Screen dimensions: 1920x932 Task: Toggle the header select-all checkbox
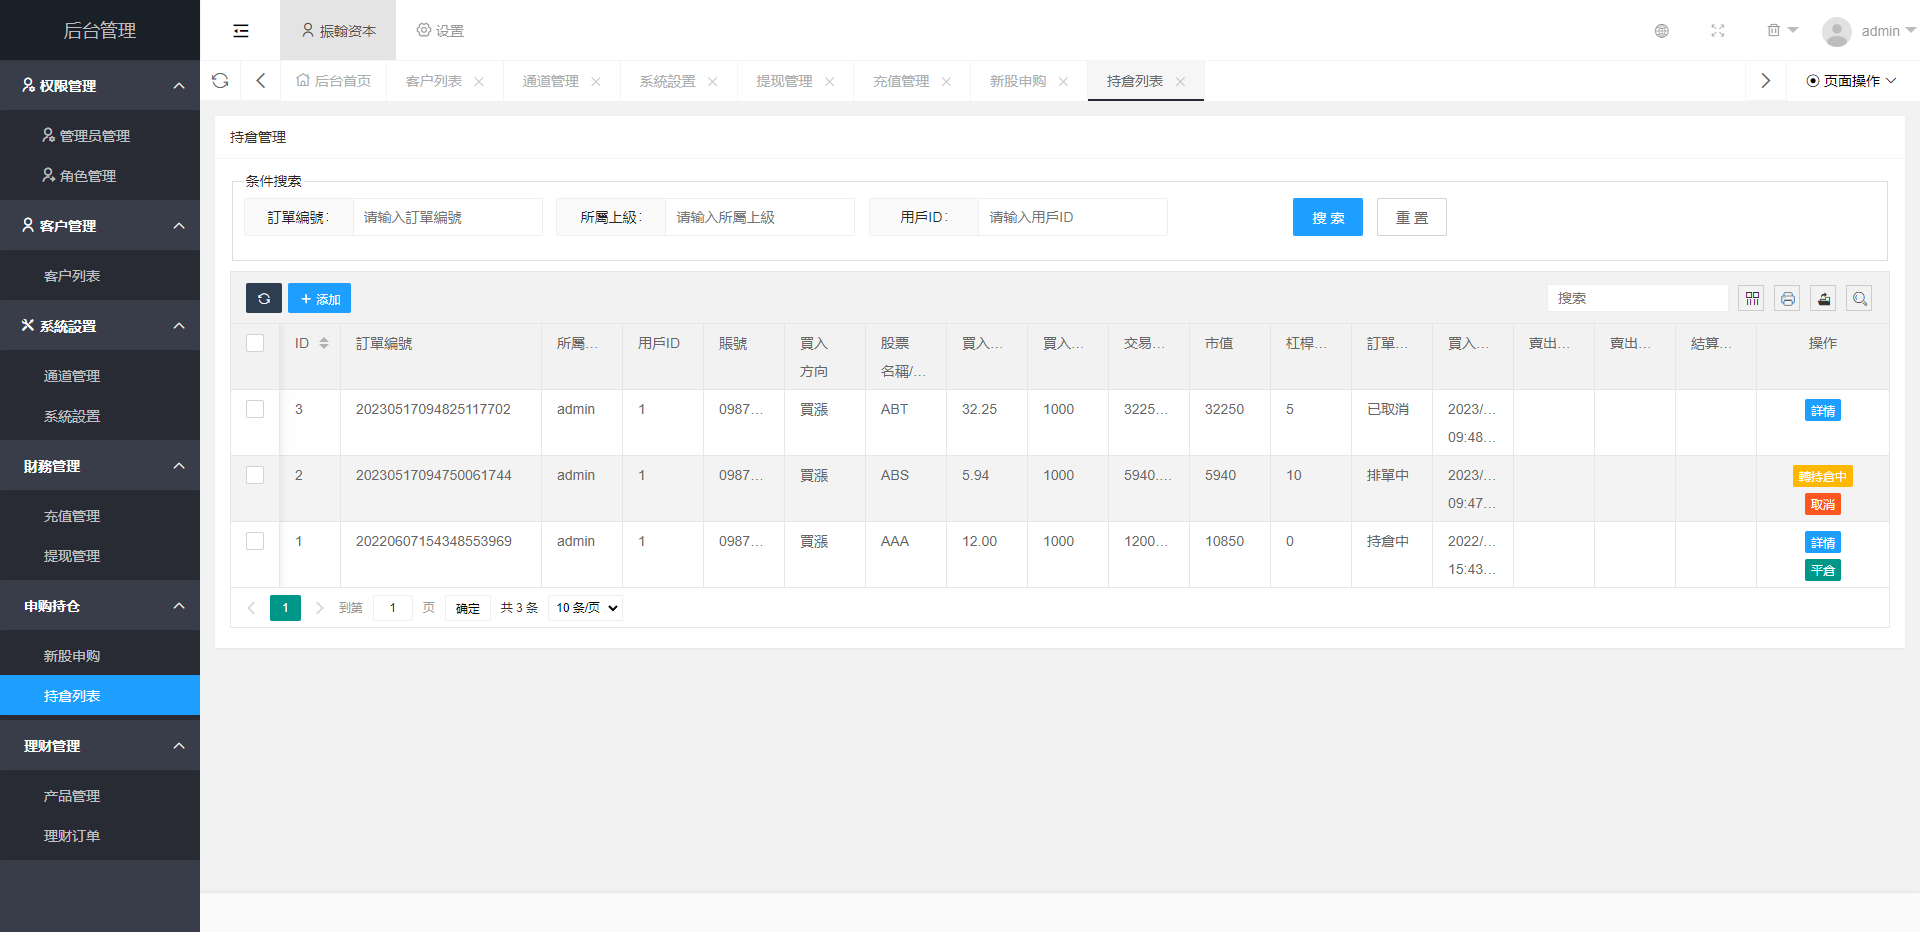pos(255,342)
